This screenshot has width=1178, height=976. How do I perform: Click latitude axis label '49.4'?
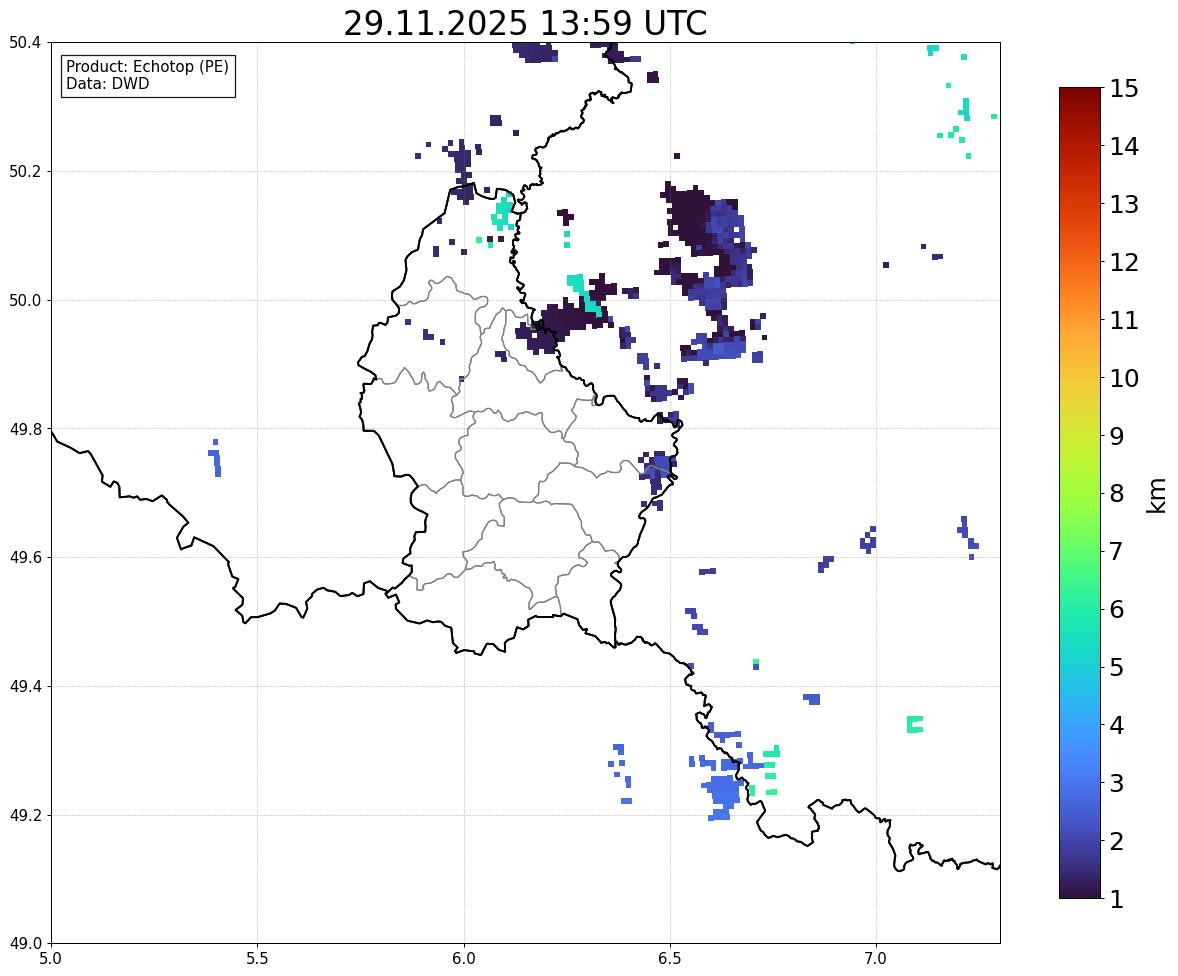[25, 686]
